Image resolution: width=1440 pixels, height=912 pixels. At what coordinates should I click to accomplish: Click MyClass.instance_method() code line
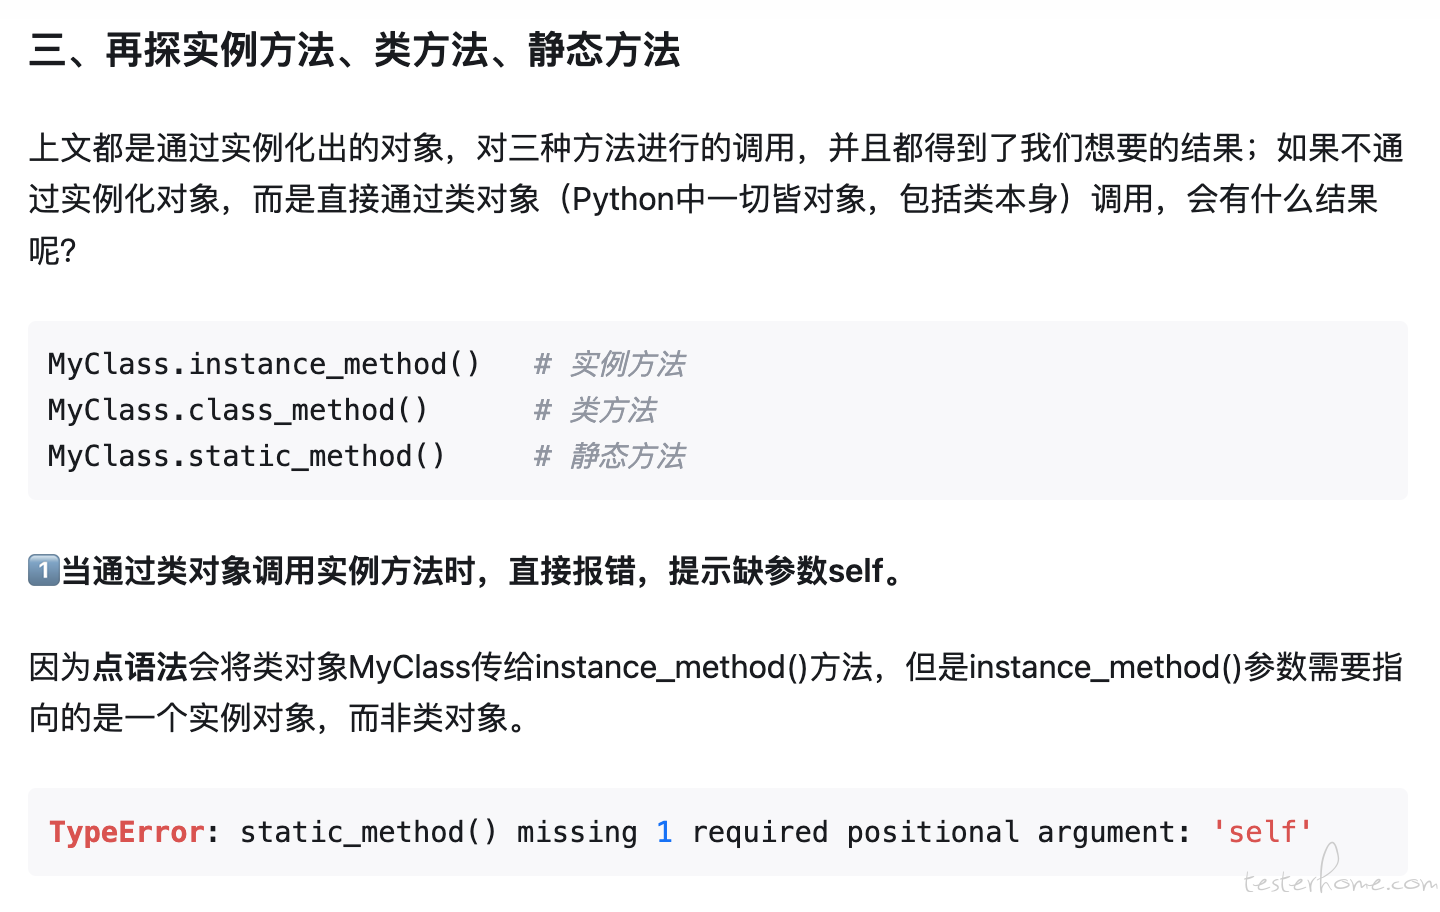pyautogui.click(x=264, y=364)
